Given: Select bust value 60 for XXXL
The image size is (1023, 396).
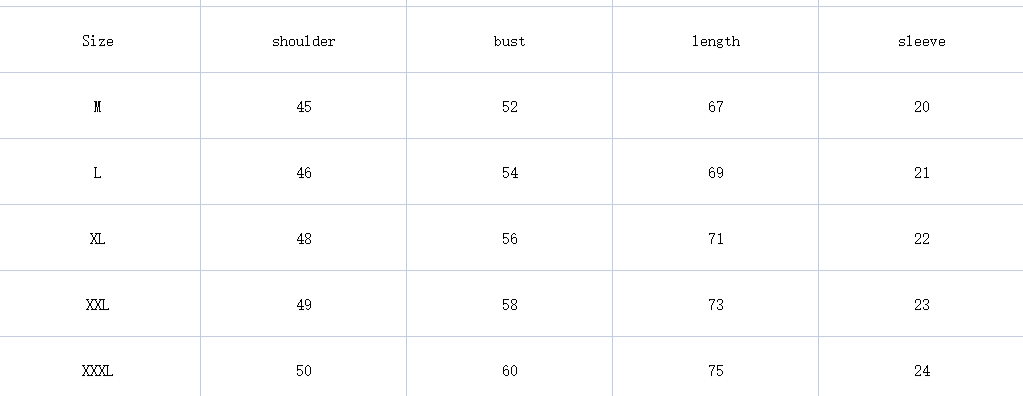Looking at the screenshot, I should coord(510,371).
